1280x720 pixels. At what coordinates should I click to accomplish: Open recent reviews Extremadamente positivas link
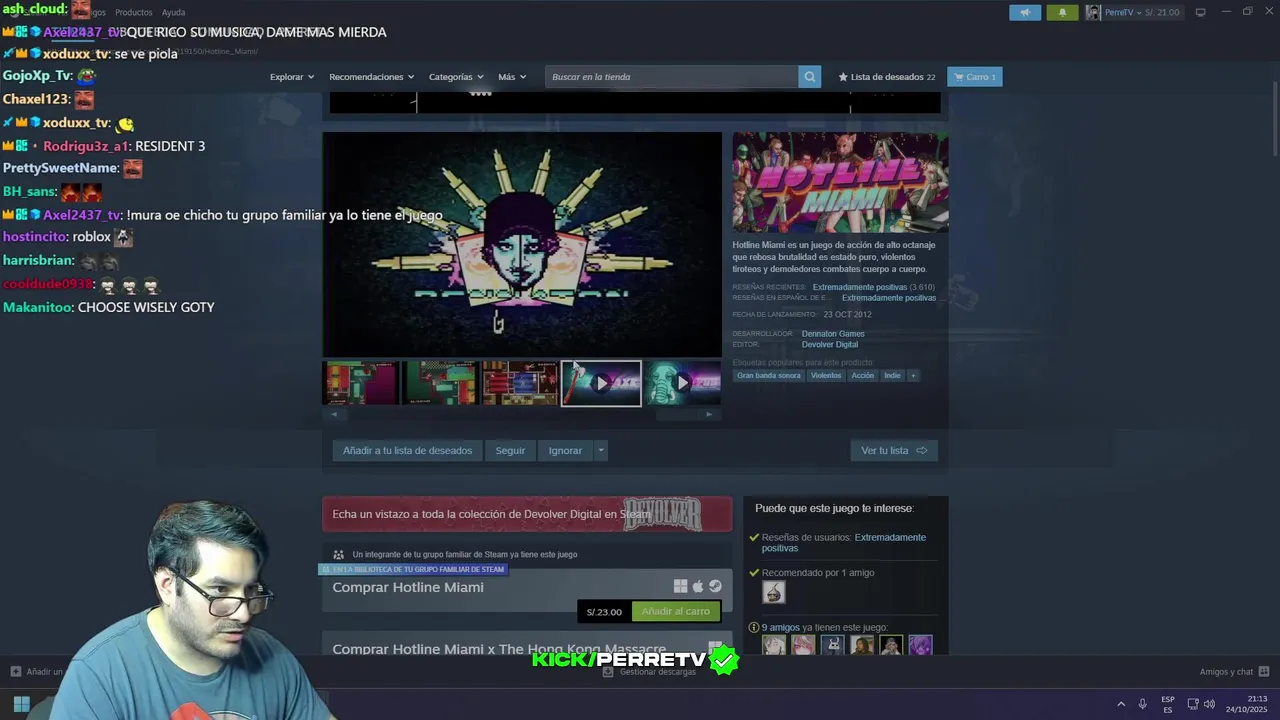(x=859, y=287)
